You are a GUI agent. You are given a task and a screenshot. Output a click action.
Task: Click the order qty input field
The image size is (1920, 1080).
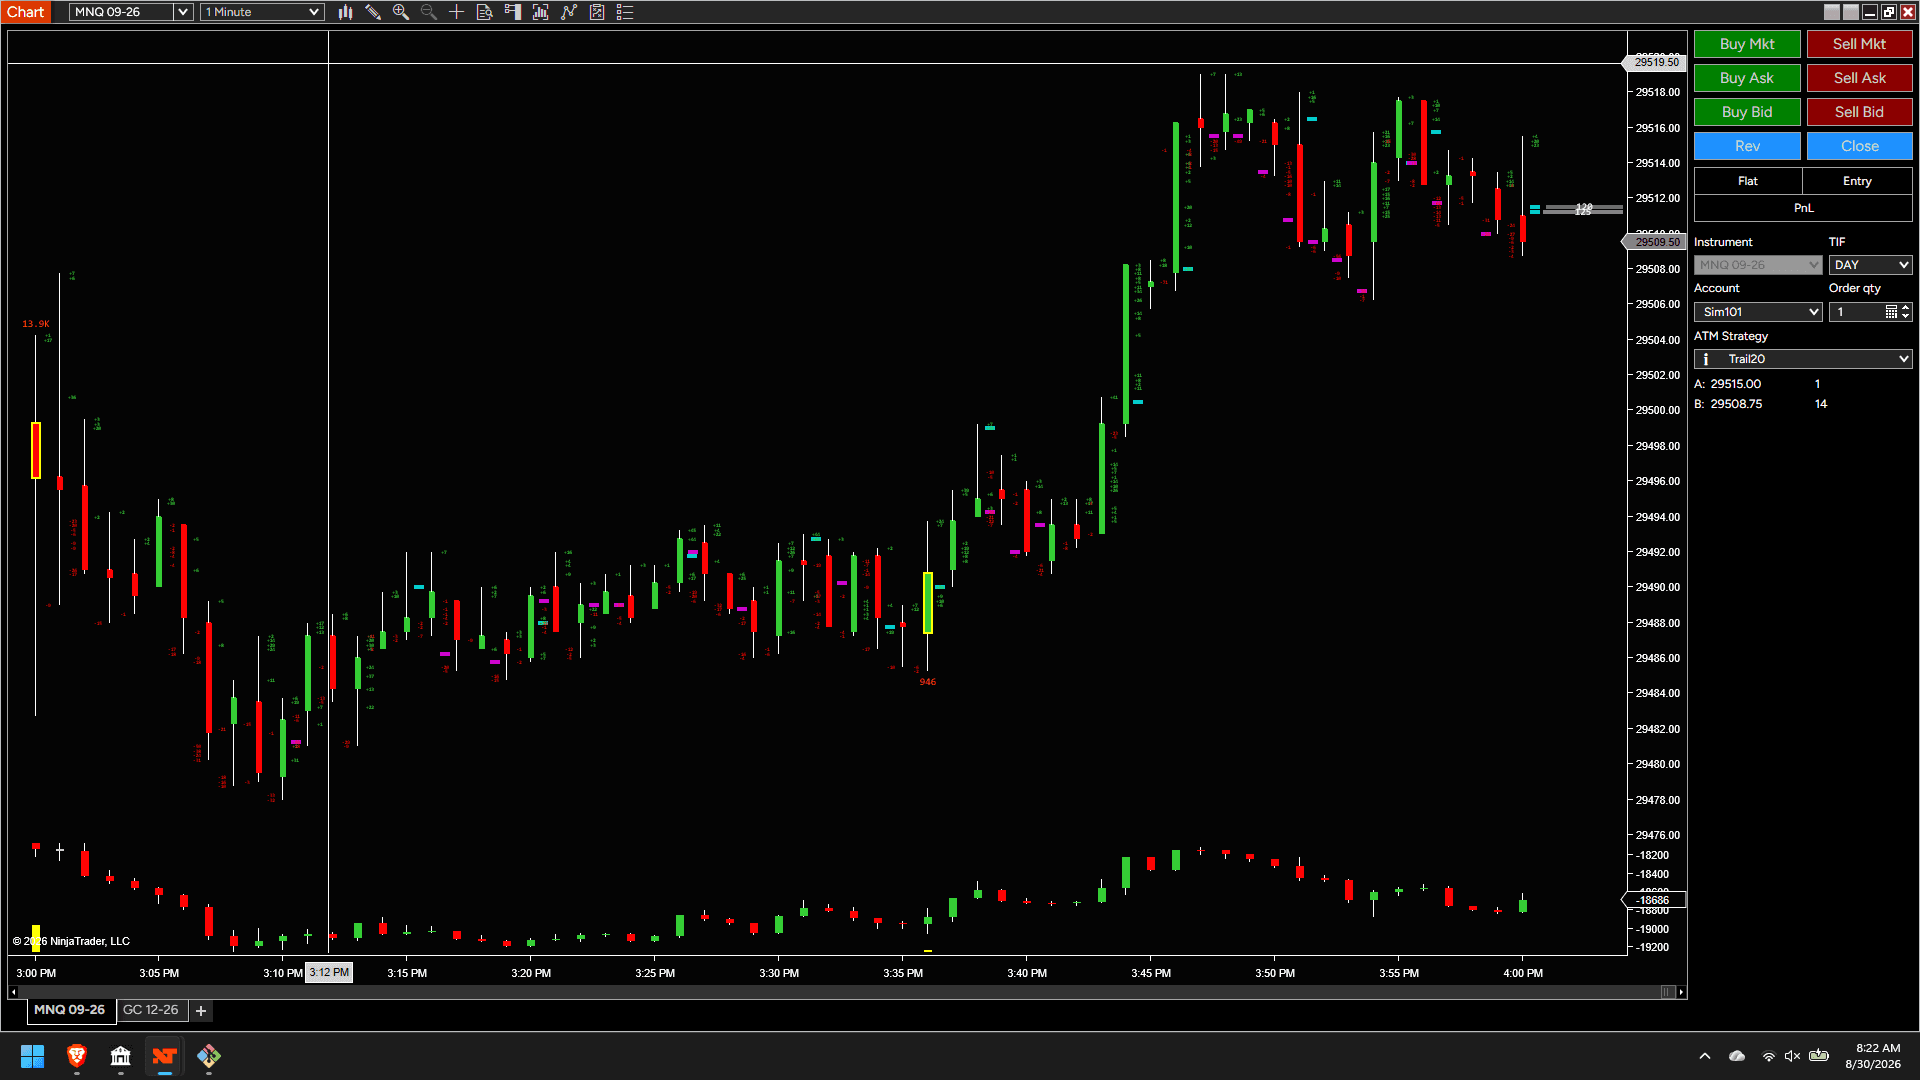1857,312
